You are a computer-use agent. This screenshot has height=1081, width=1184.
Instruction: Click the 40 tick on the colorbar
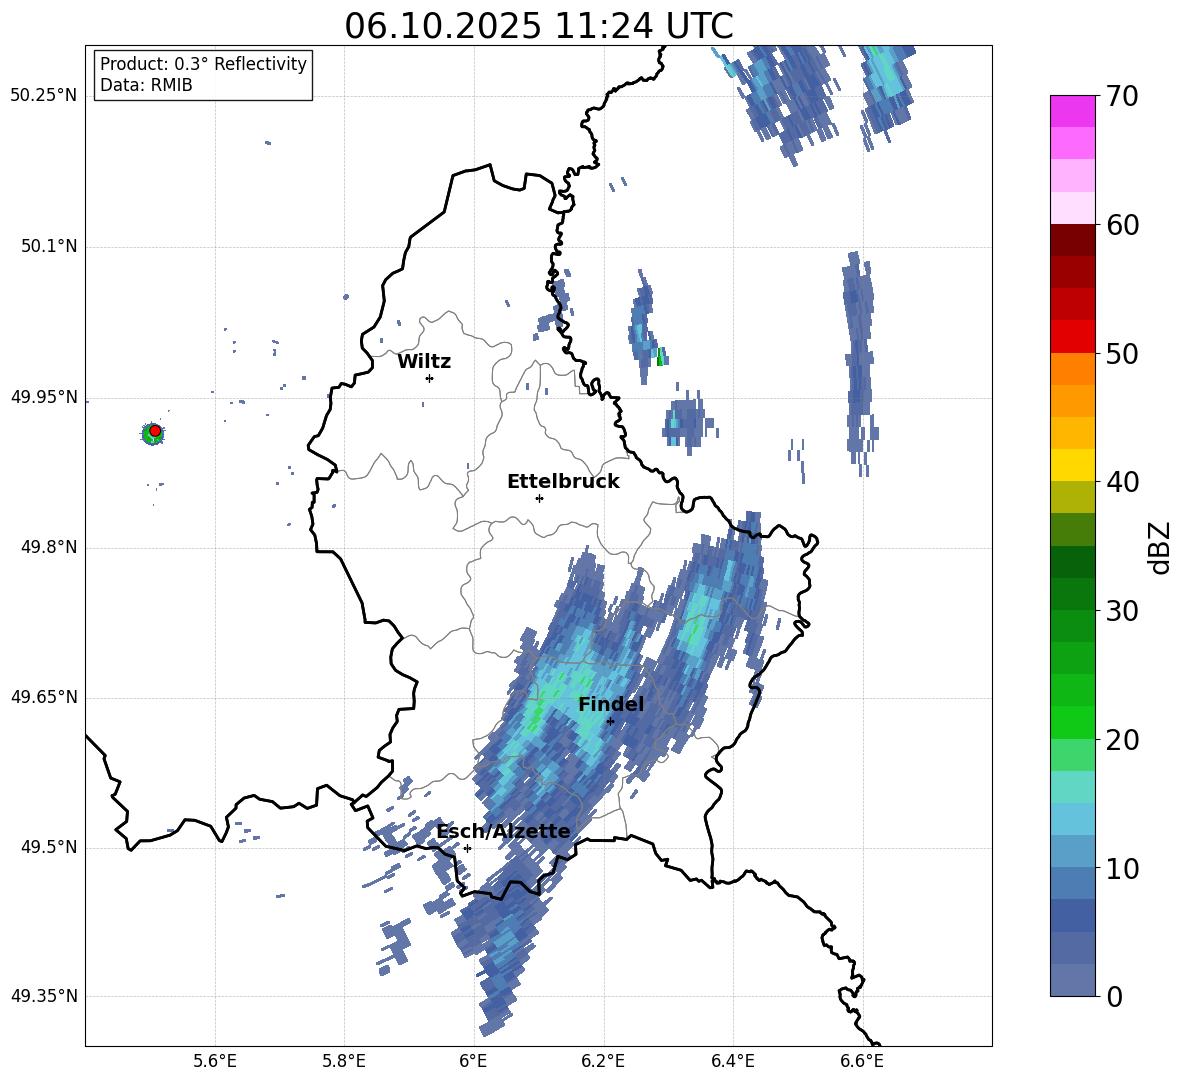(x=1123, y=482)
